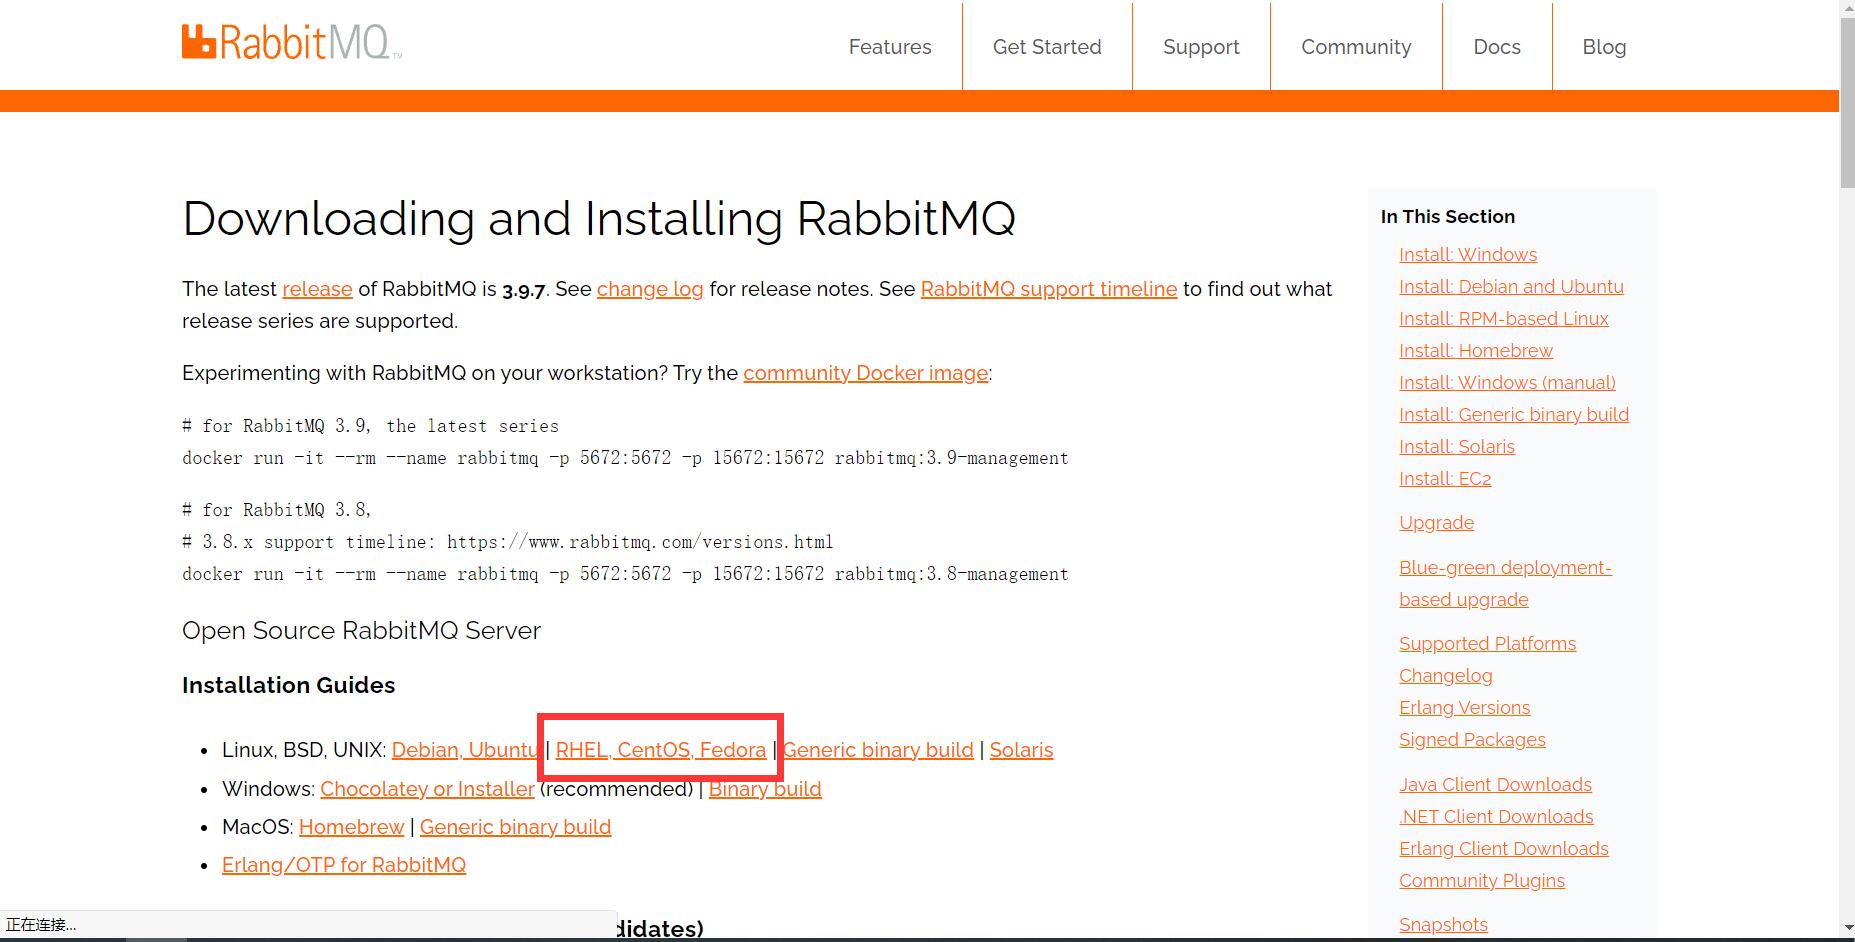This screenshot has width=1855, height=942.
Task: Open Supported Platforms sidebar link
Action: pyautogui.click(x=1487, y=644)
